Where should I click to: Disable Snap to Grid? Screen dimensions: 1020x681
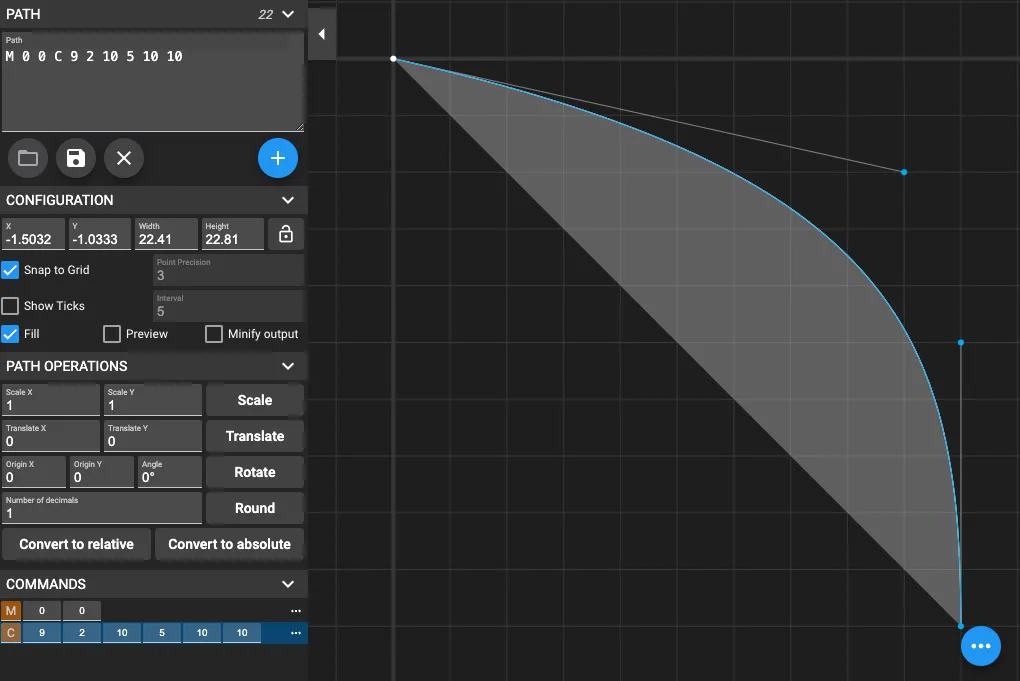coord(10,269)
